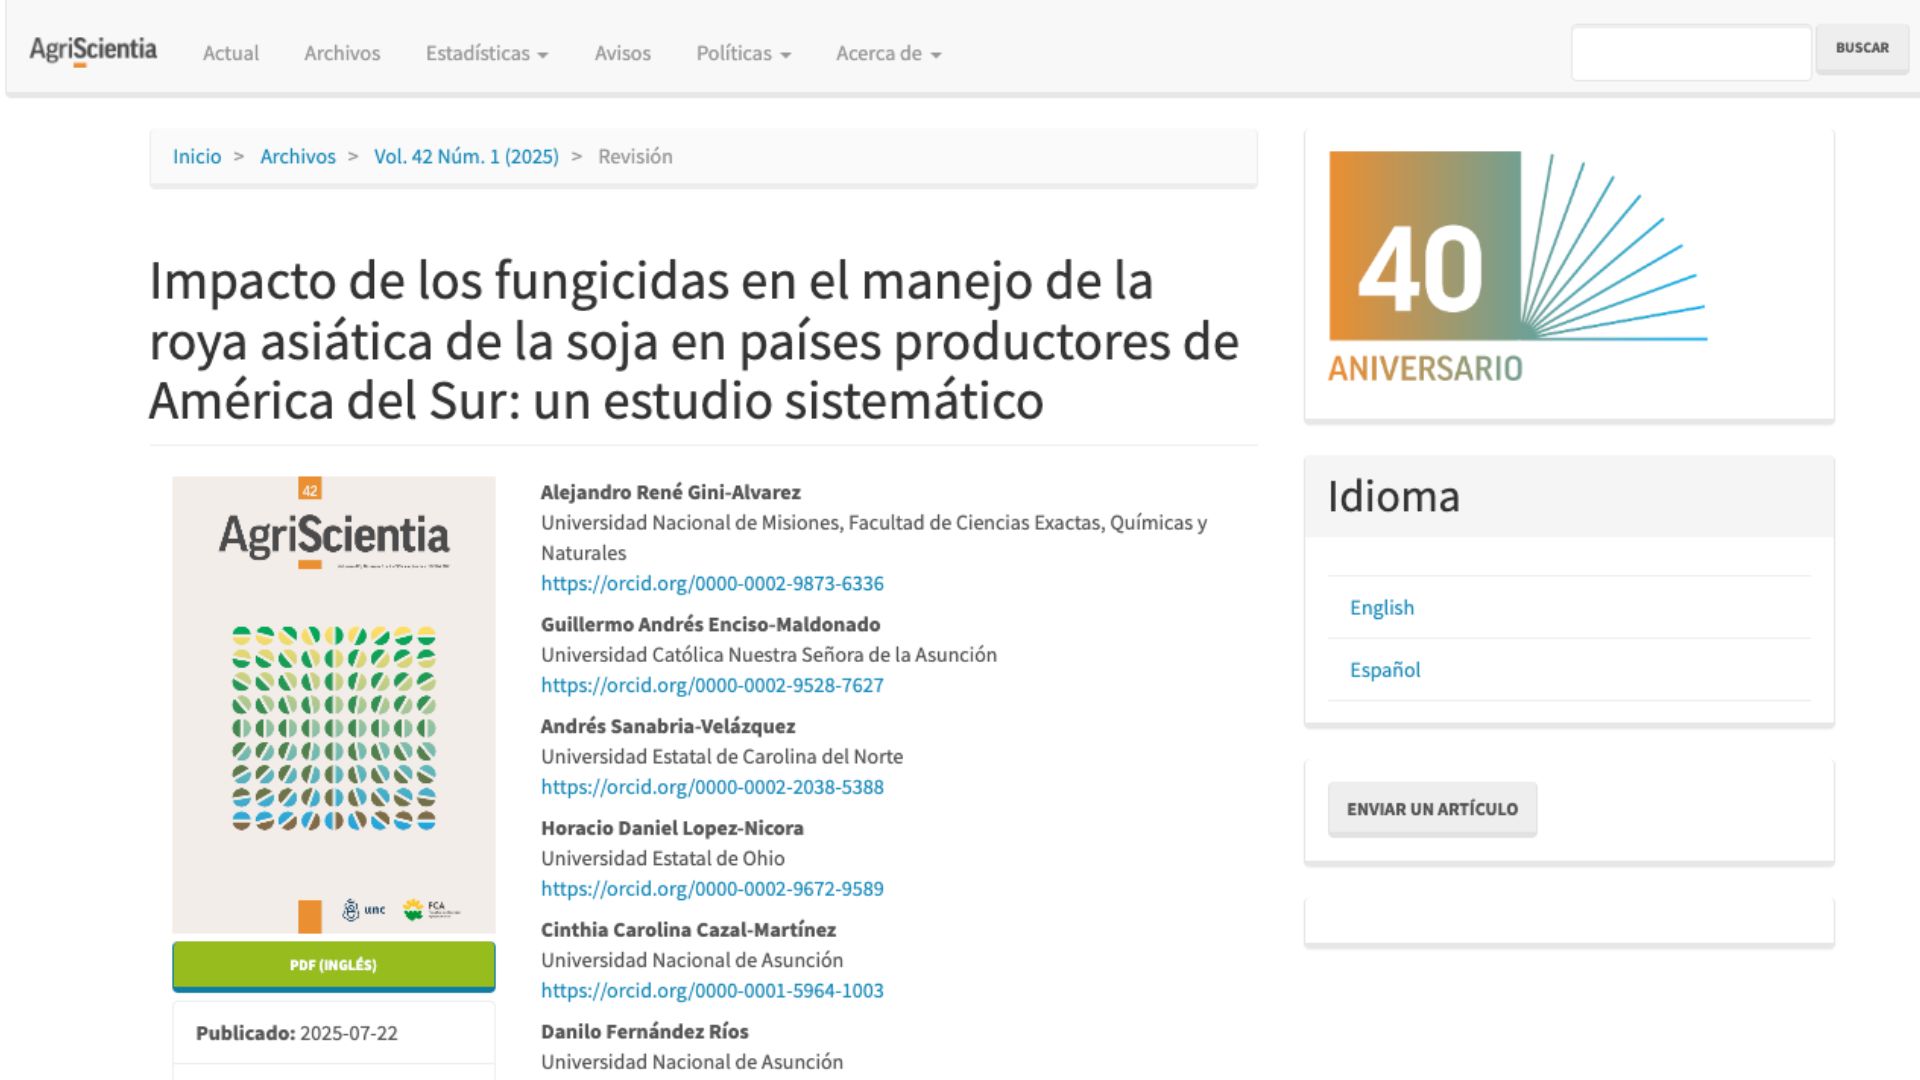
Task: Click the Revisión breadcrumb text
Action: tap(635, 156)
